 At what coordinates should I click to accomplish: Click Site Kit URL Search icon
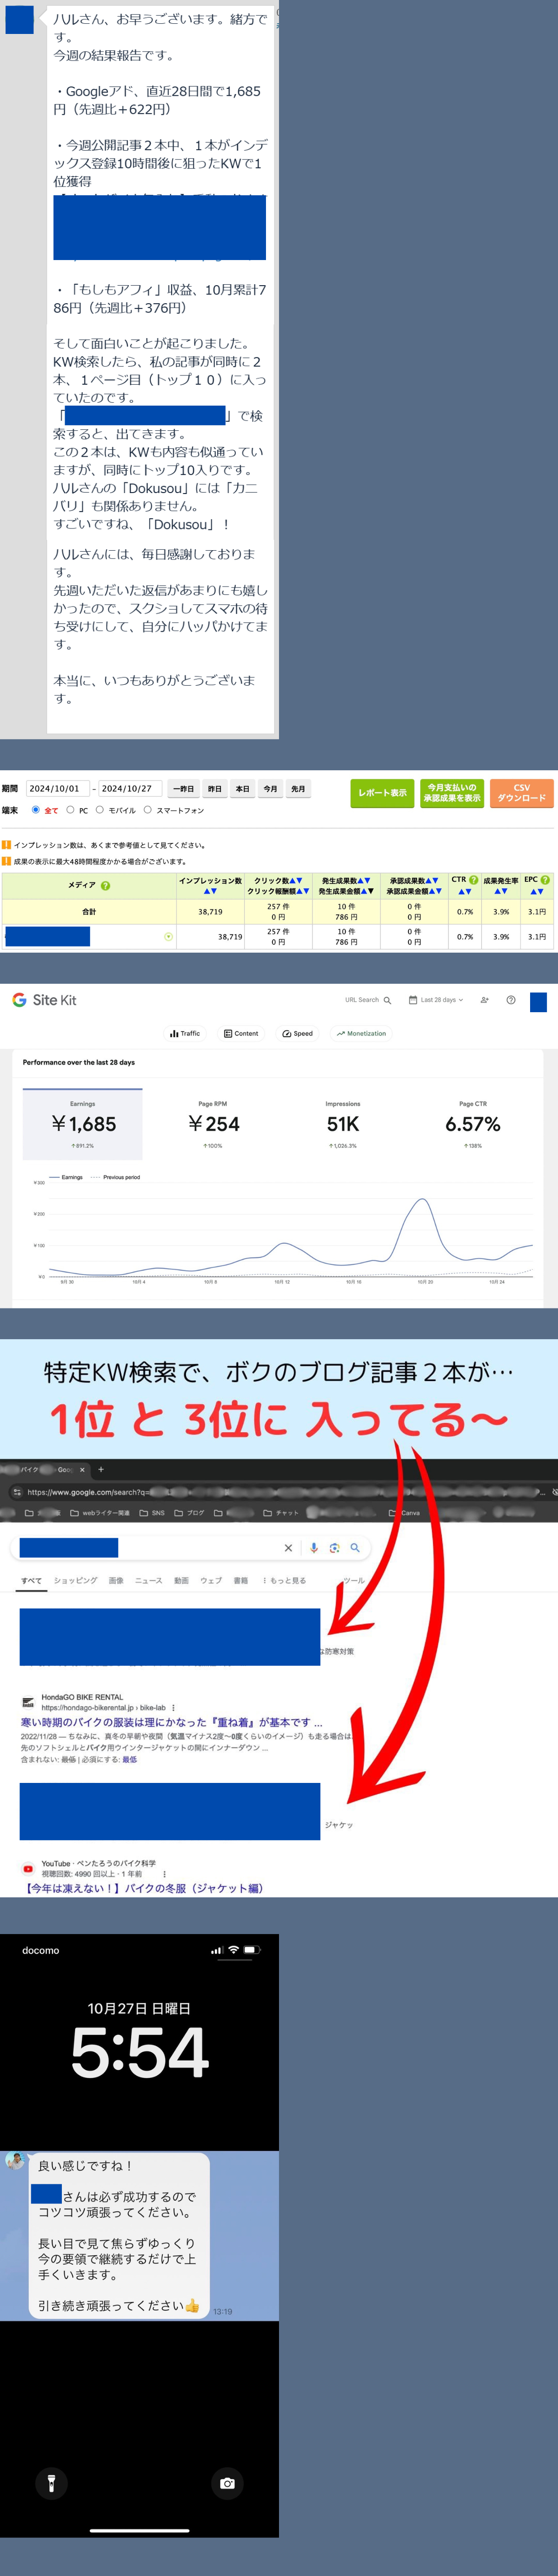click(x=387, y=1000)
